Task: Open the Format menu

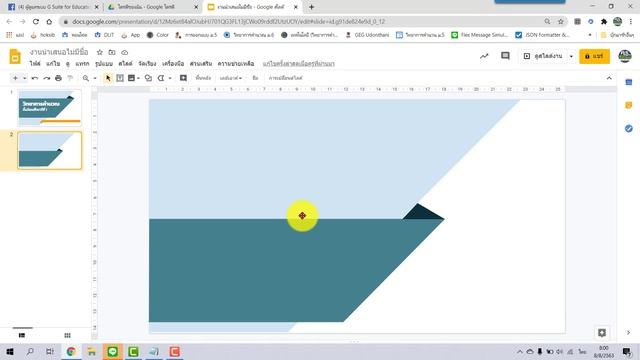Action: click(104, 64)
